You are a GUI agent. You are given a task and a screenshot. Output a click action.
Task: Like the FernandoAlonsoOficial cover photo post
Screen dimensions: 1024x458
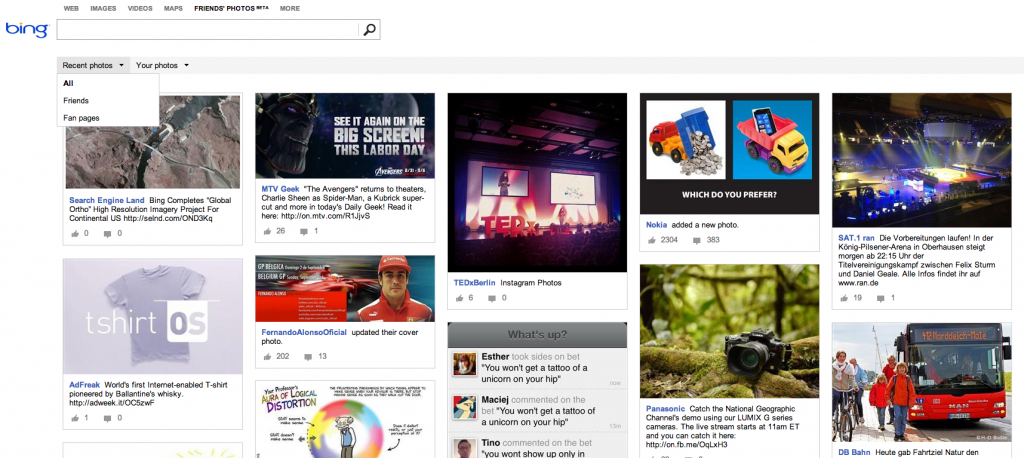pos(267,356)
